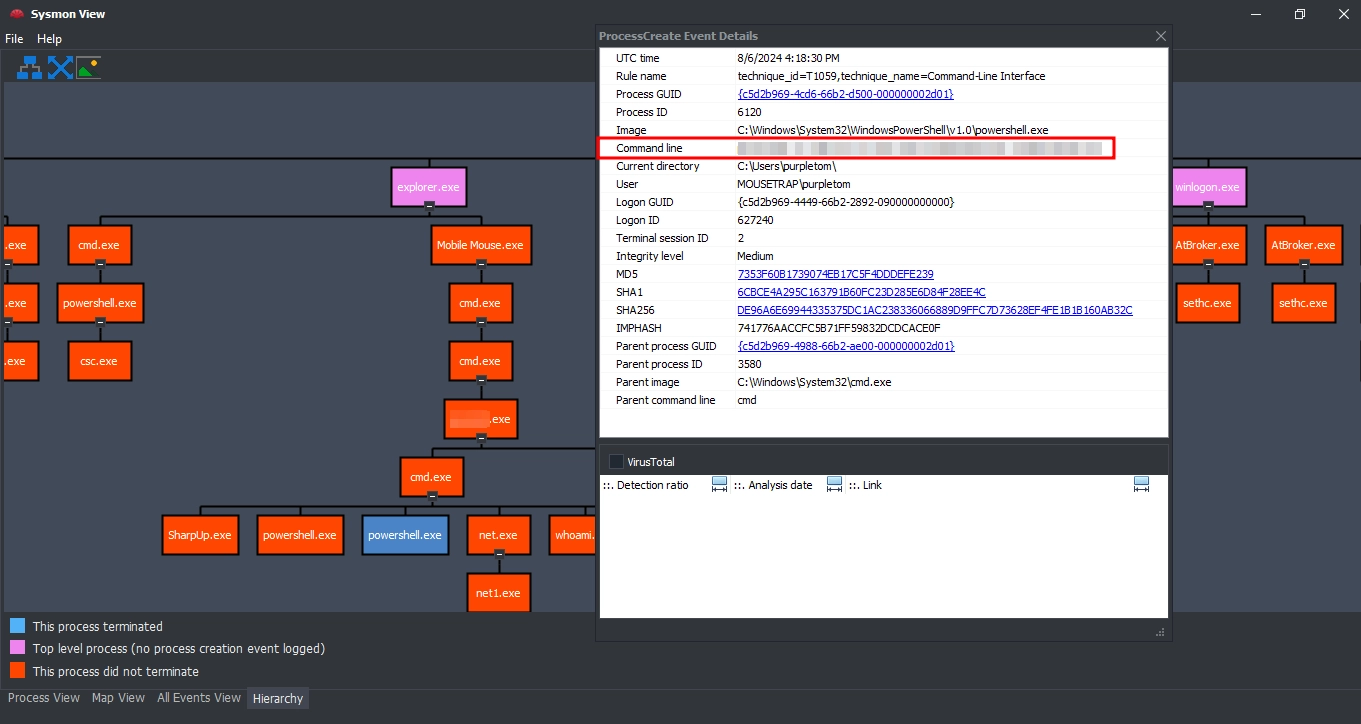This screenshot has height=724, width=1361.
Task: Collapse the winlogon.exe node
Action: click(1208, 205)
